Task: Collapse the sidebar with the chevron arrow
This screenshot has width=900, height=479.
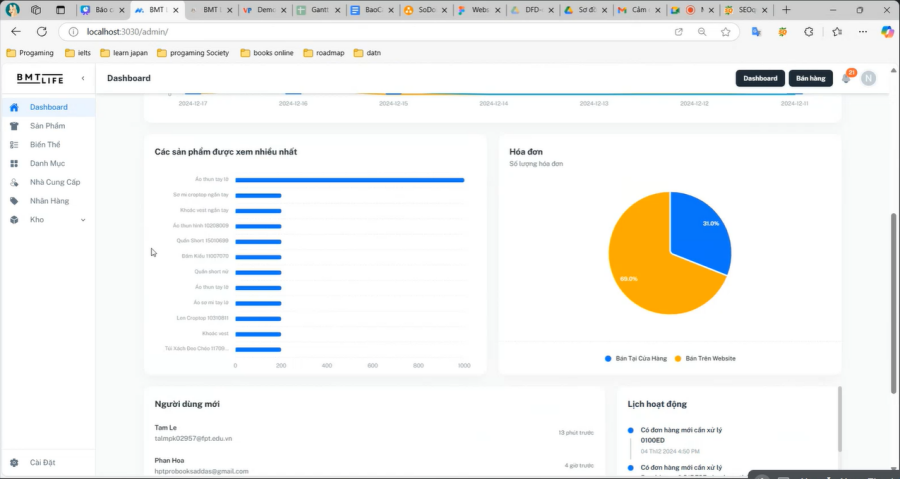Action: (83, 78)
